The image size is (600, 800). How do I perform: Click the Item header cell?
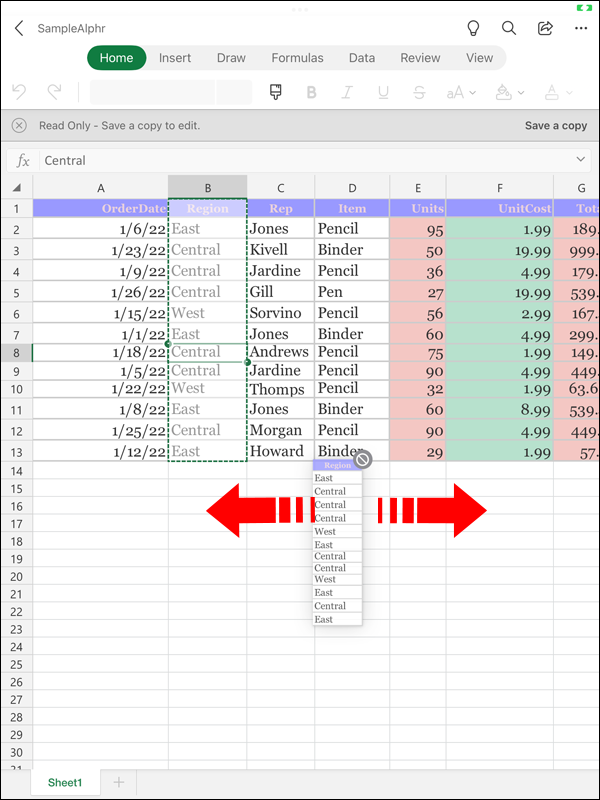tap(352, 208)
